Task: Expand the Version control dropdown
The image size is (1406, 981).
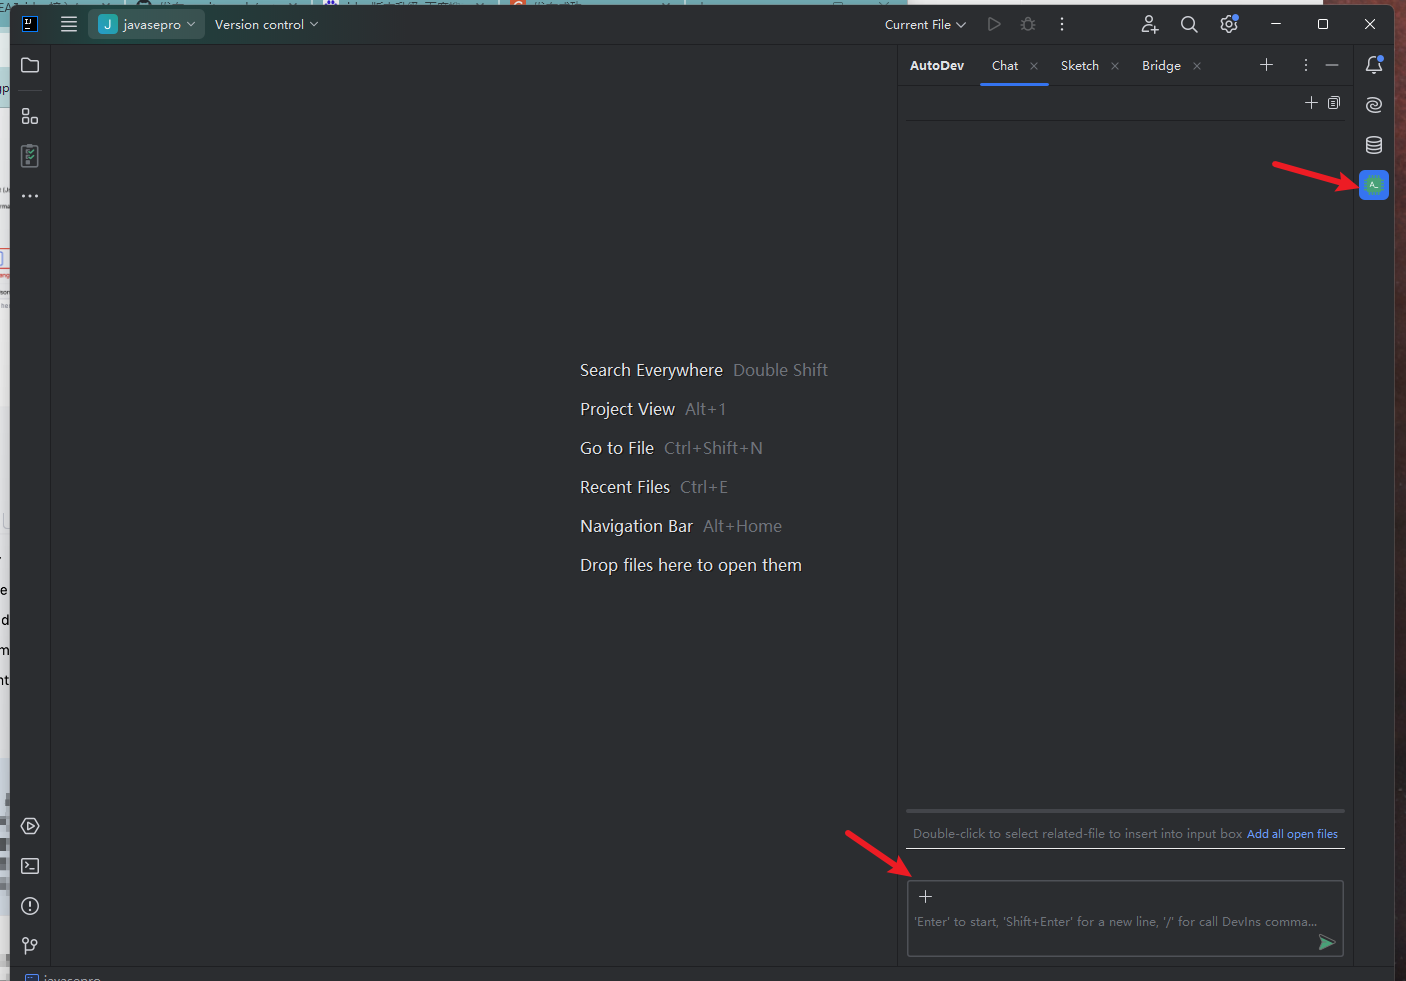Action: 266,23
